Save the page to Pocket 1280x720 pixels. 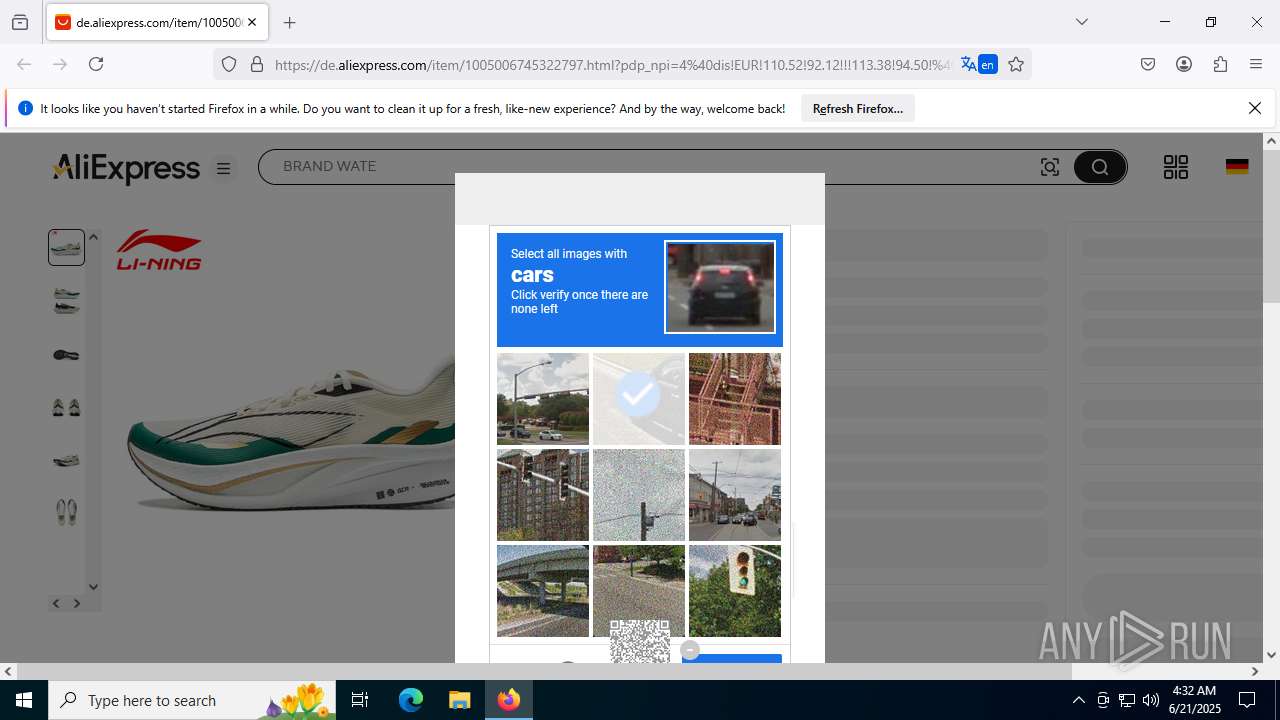tap(1148, 64)
